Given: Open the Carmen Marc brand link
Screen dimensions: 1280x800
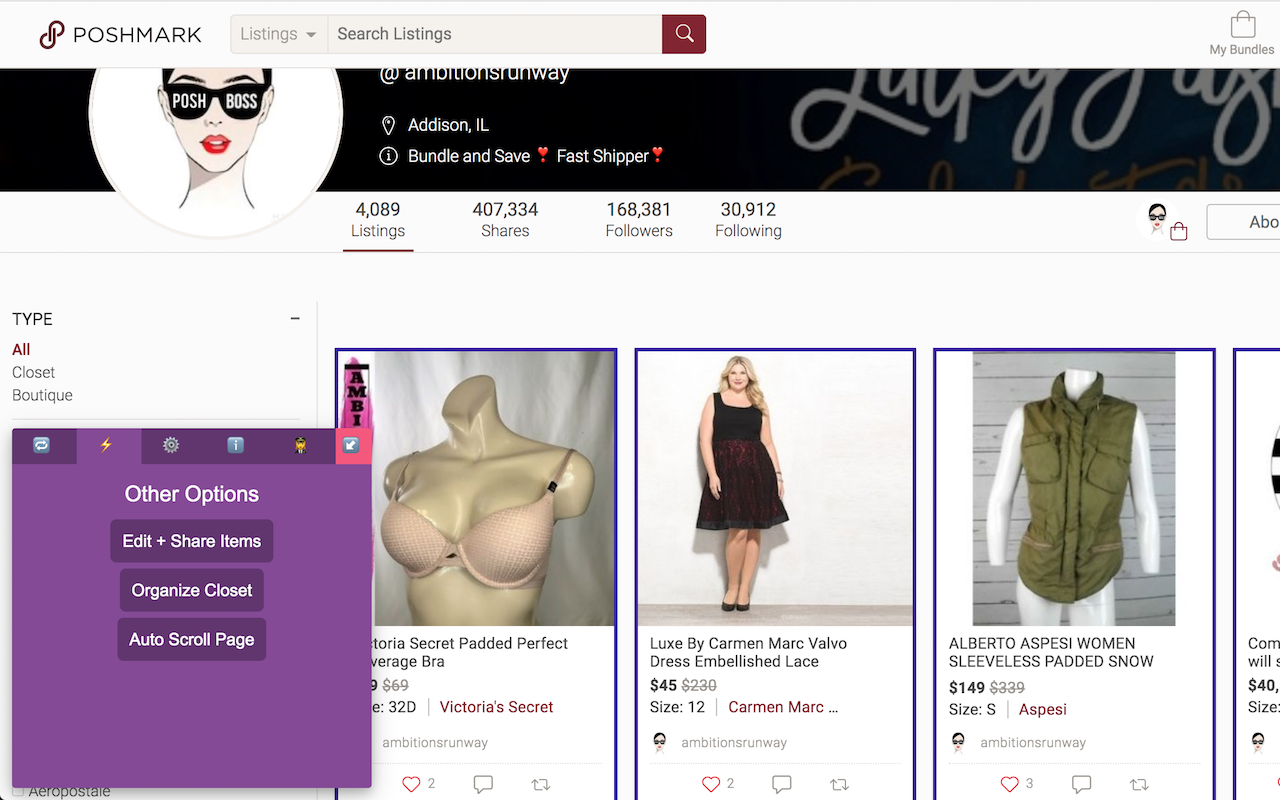Looking at the screenshot, I should coord(783,707).
